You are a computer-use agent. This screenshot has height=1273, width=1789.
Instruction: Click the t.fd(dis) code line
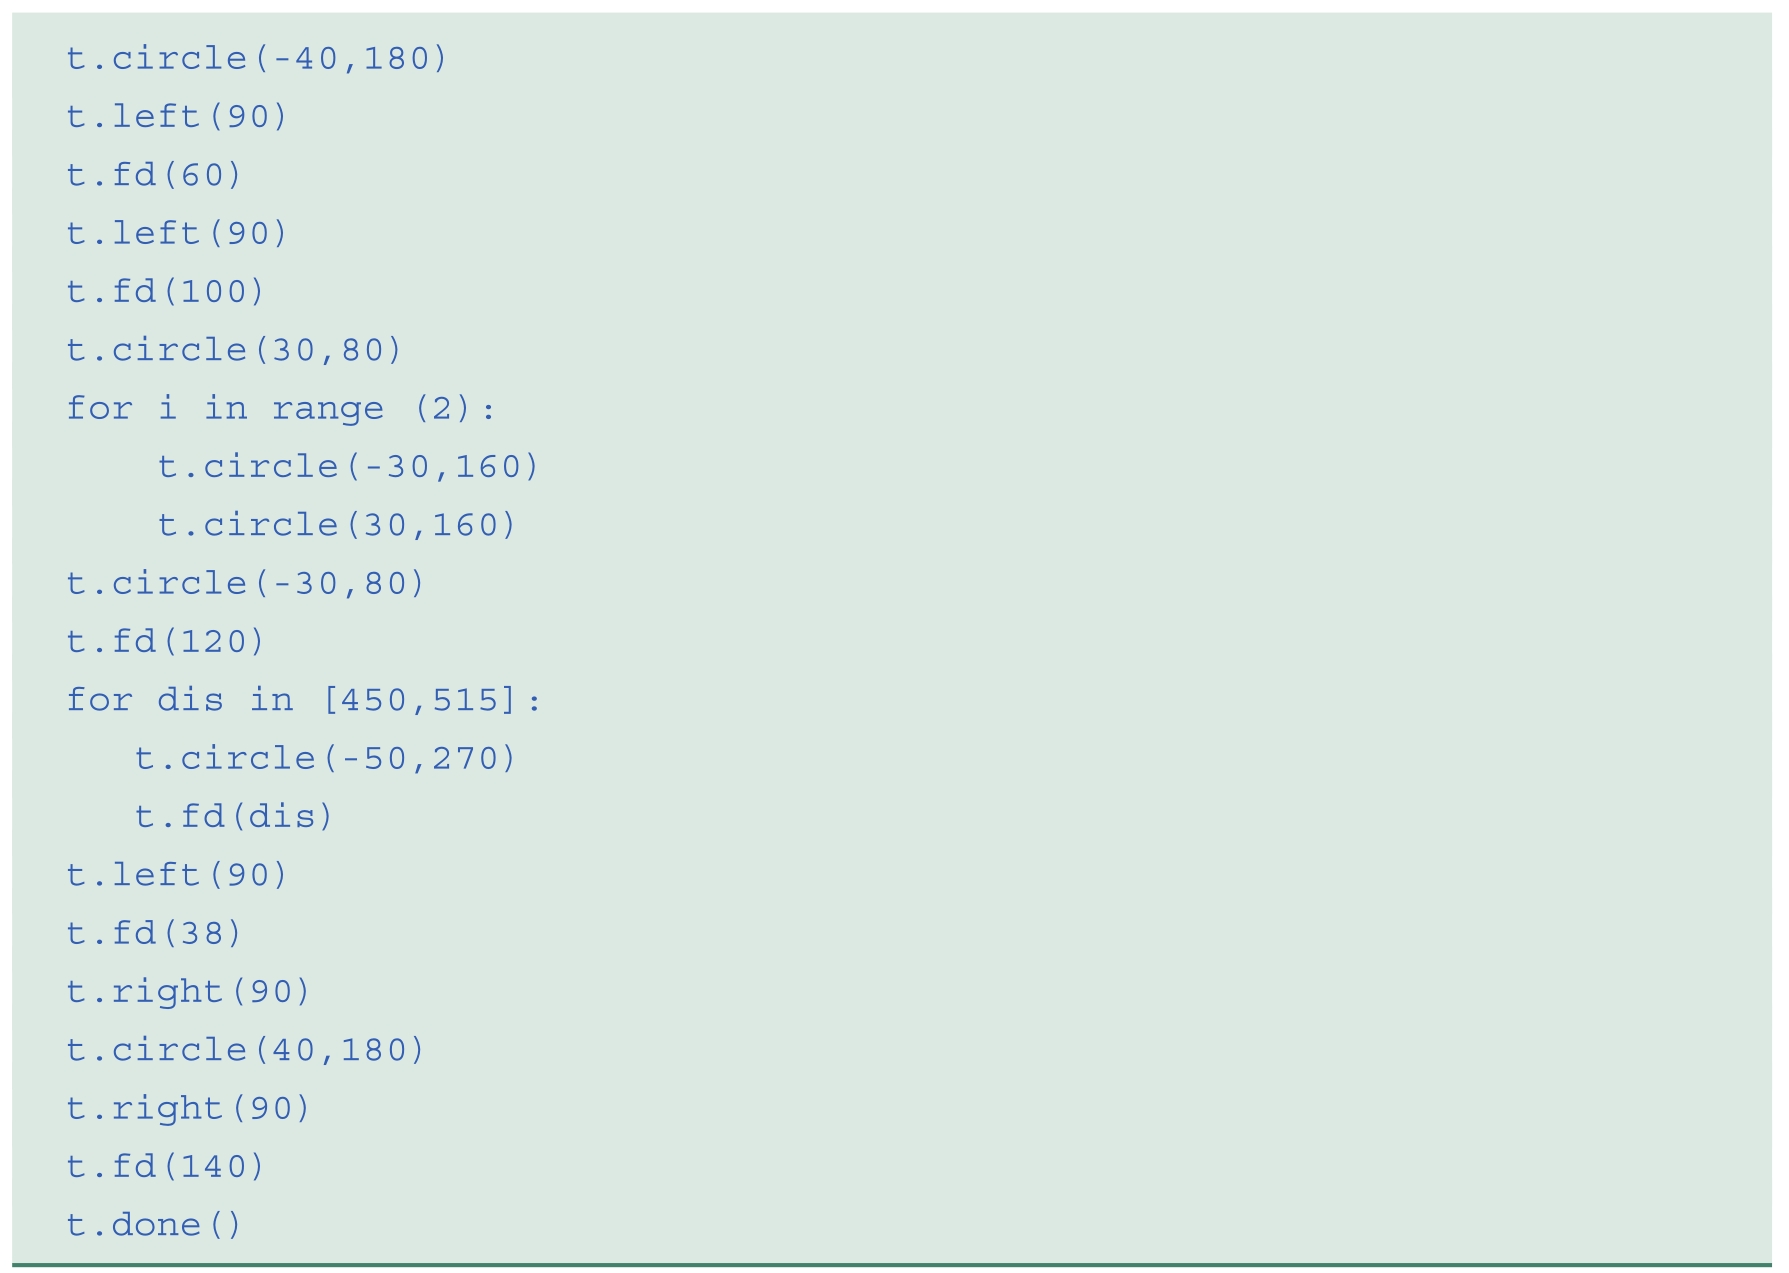(234, 817)
